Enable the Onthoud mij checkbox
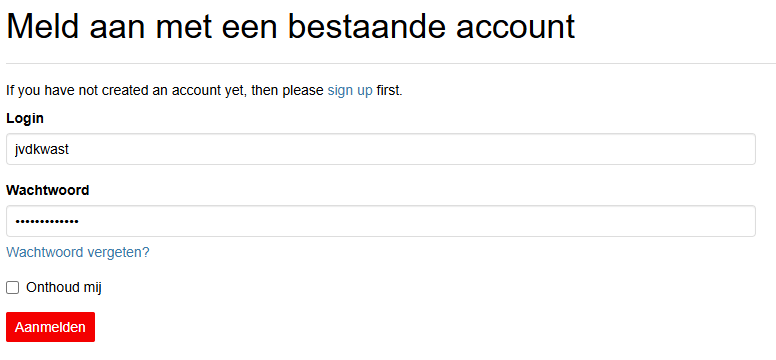 pyautogui.click(x=12, y=288)
